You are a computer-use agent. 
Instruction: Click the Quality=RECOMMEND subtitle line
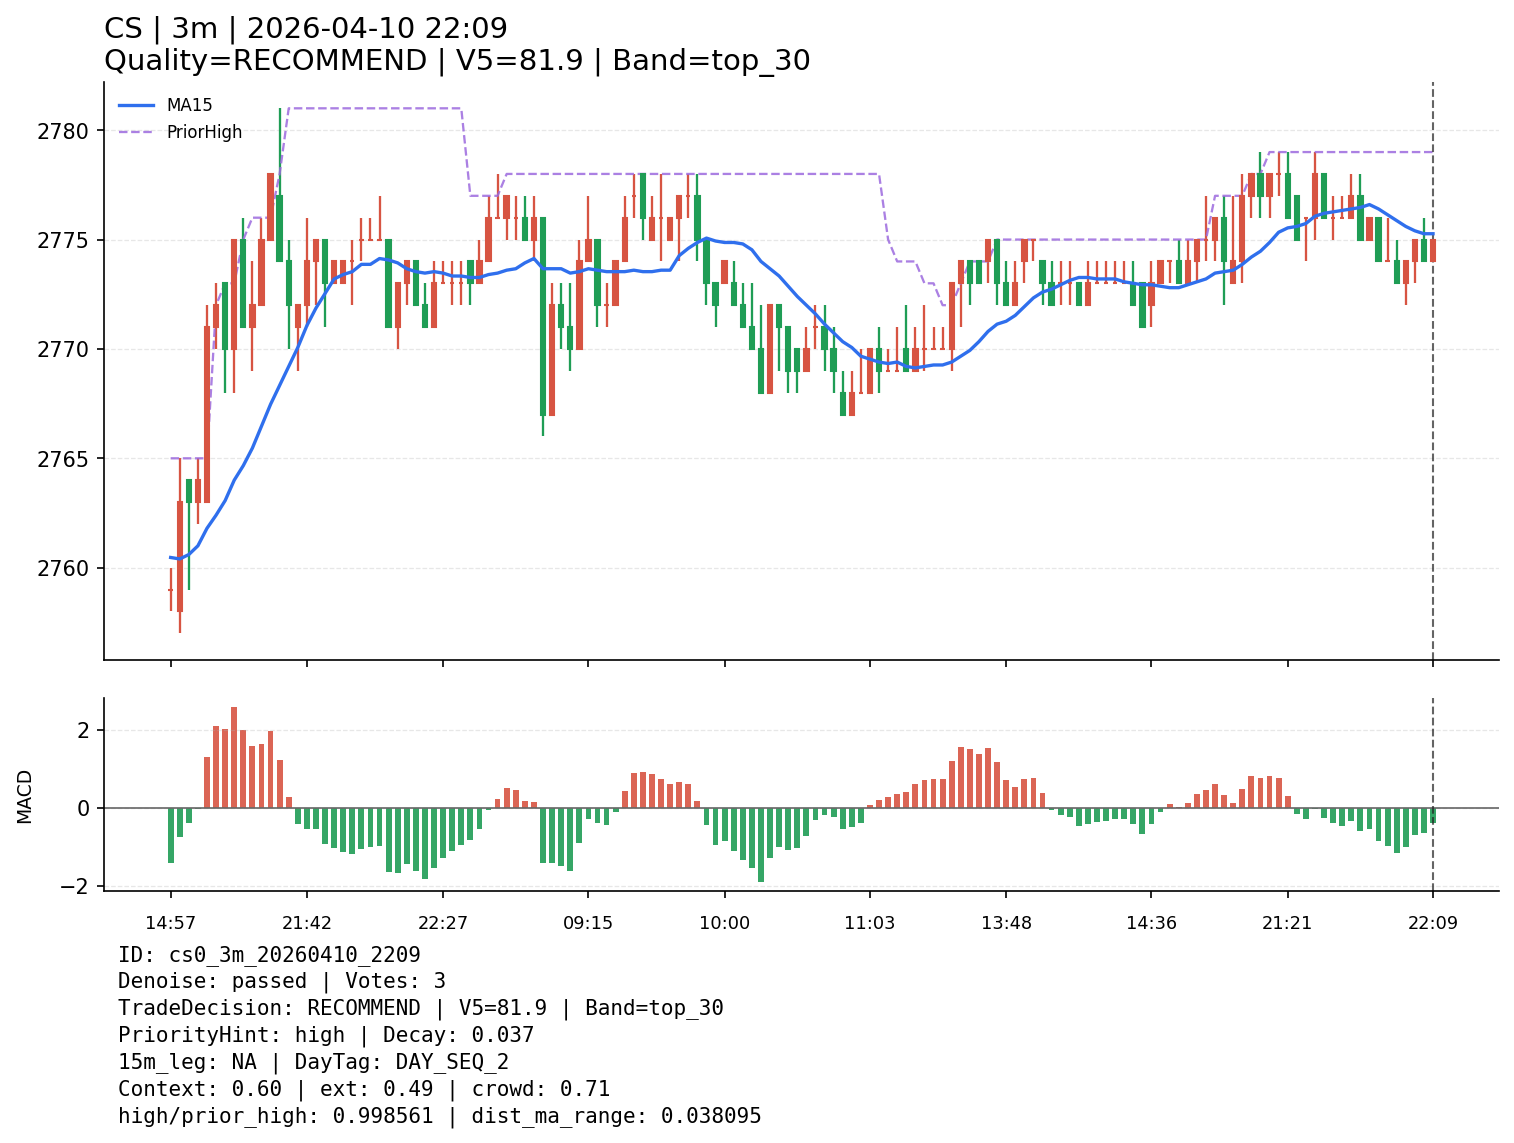click(457, 61)
